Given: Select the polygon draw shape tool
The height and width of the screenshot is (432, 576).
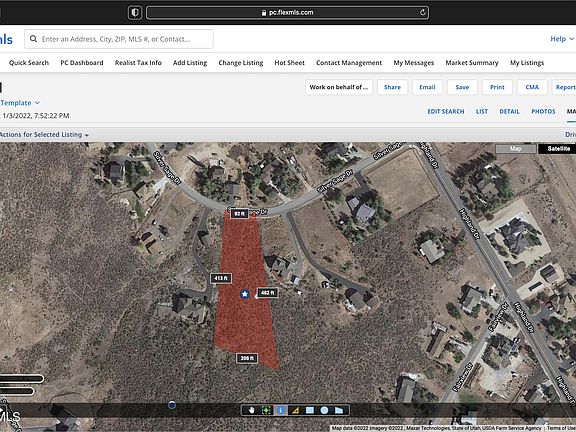Looking at the screenshot, I should tap(339, 410).
